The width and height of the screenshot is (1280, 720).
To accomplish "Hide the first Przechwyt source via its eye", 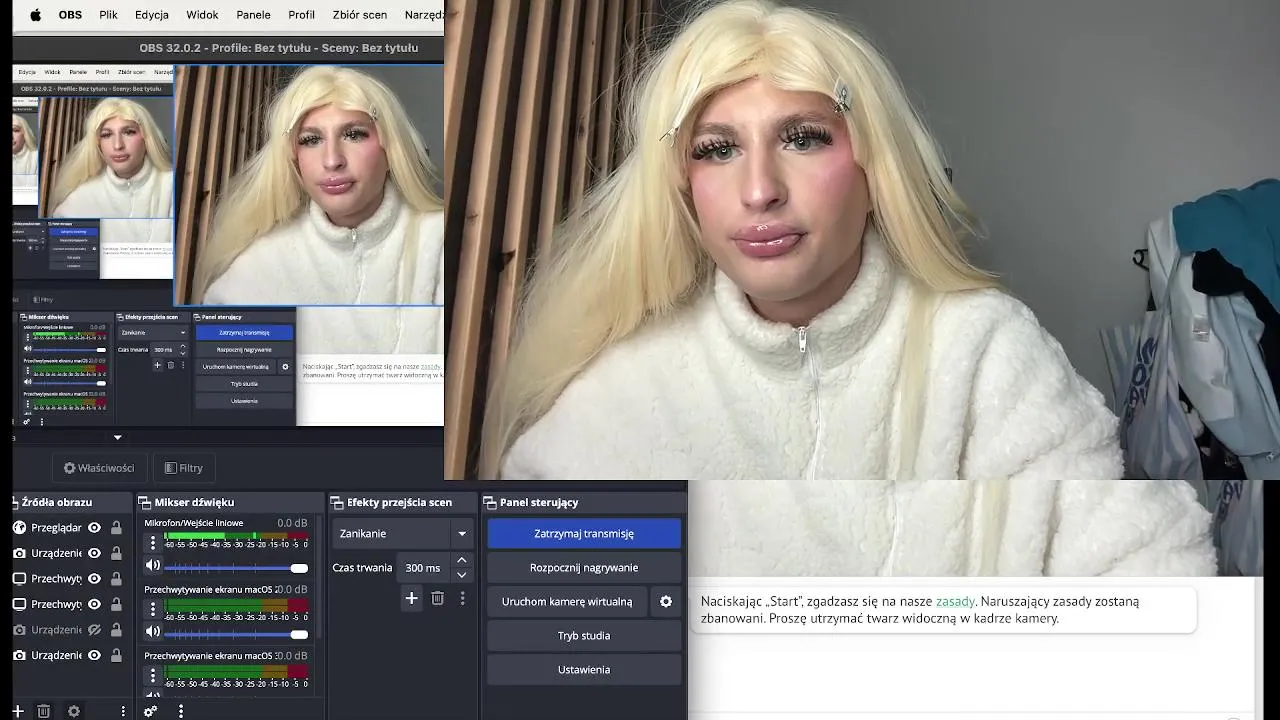I will pos(94,579).
